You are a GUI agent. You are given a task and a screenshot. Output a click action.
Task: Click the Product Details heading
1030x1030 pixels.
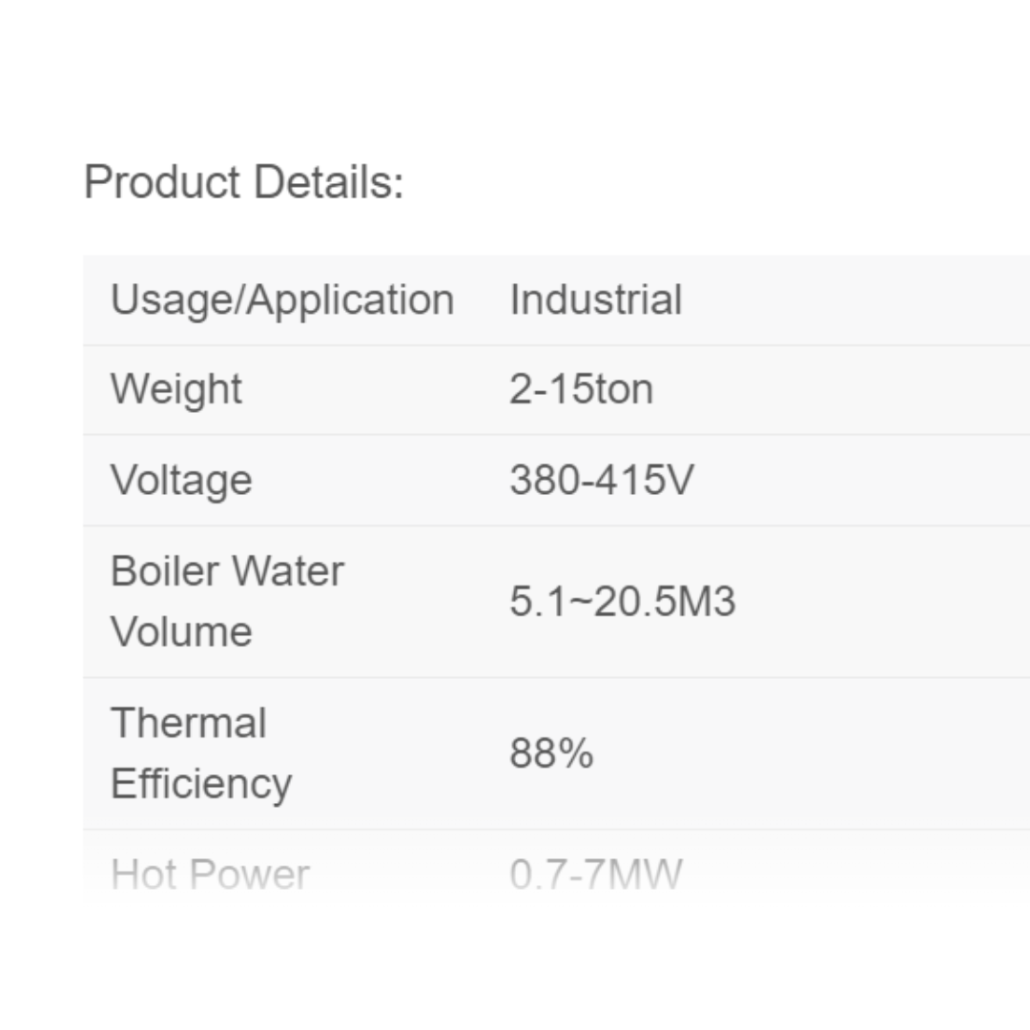(244, 182)
